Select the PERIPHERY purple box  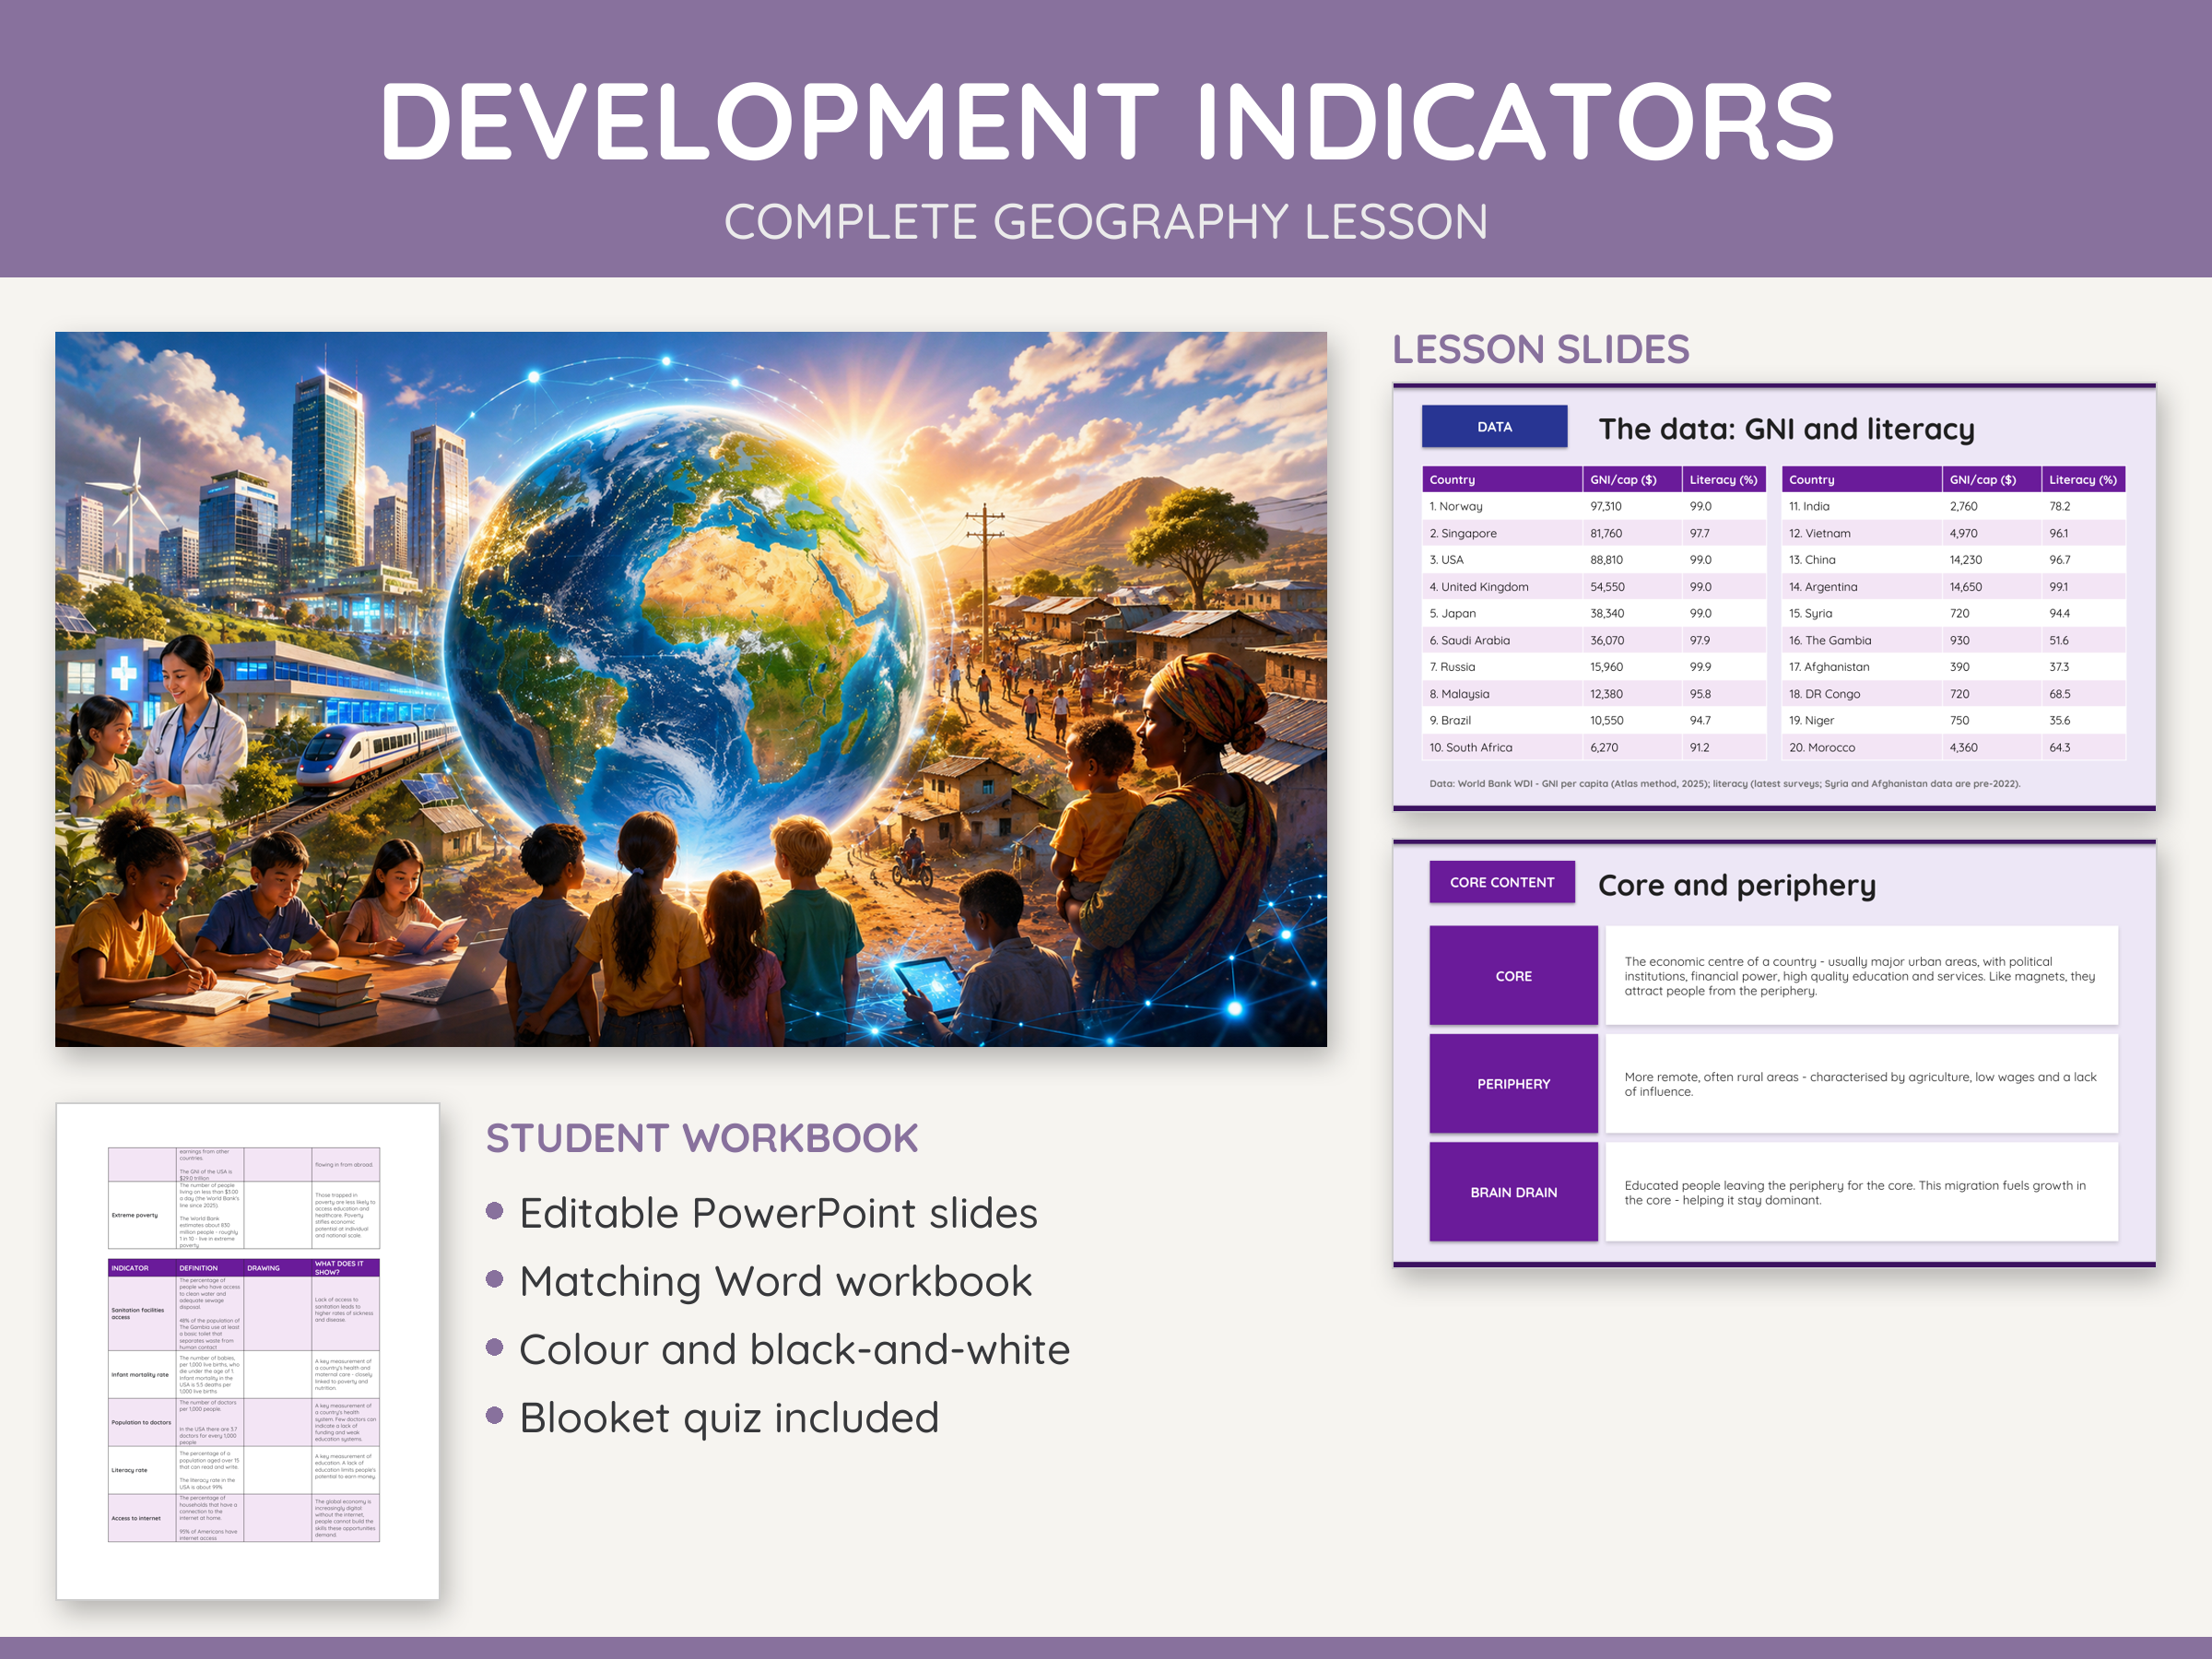click(x=1513, y=1083)
